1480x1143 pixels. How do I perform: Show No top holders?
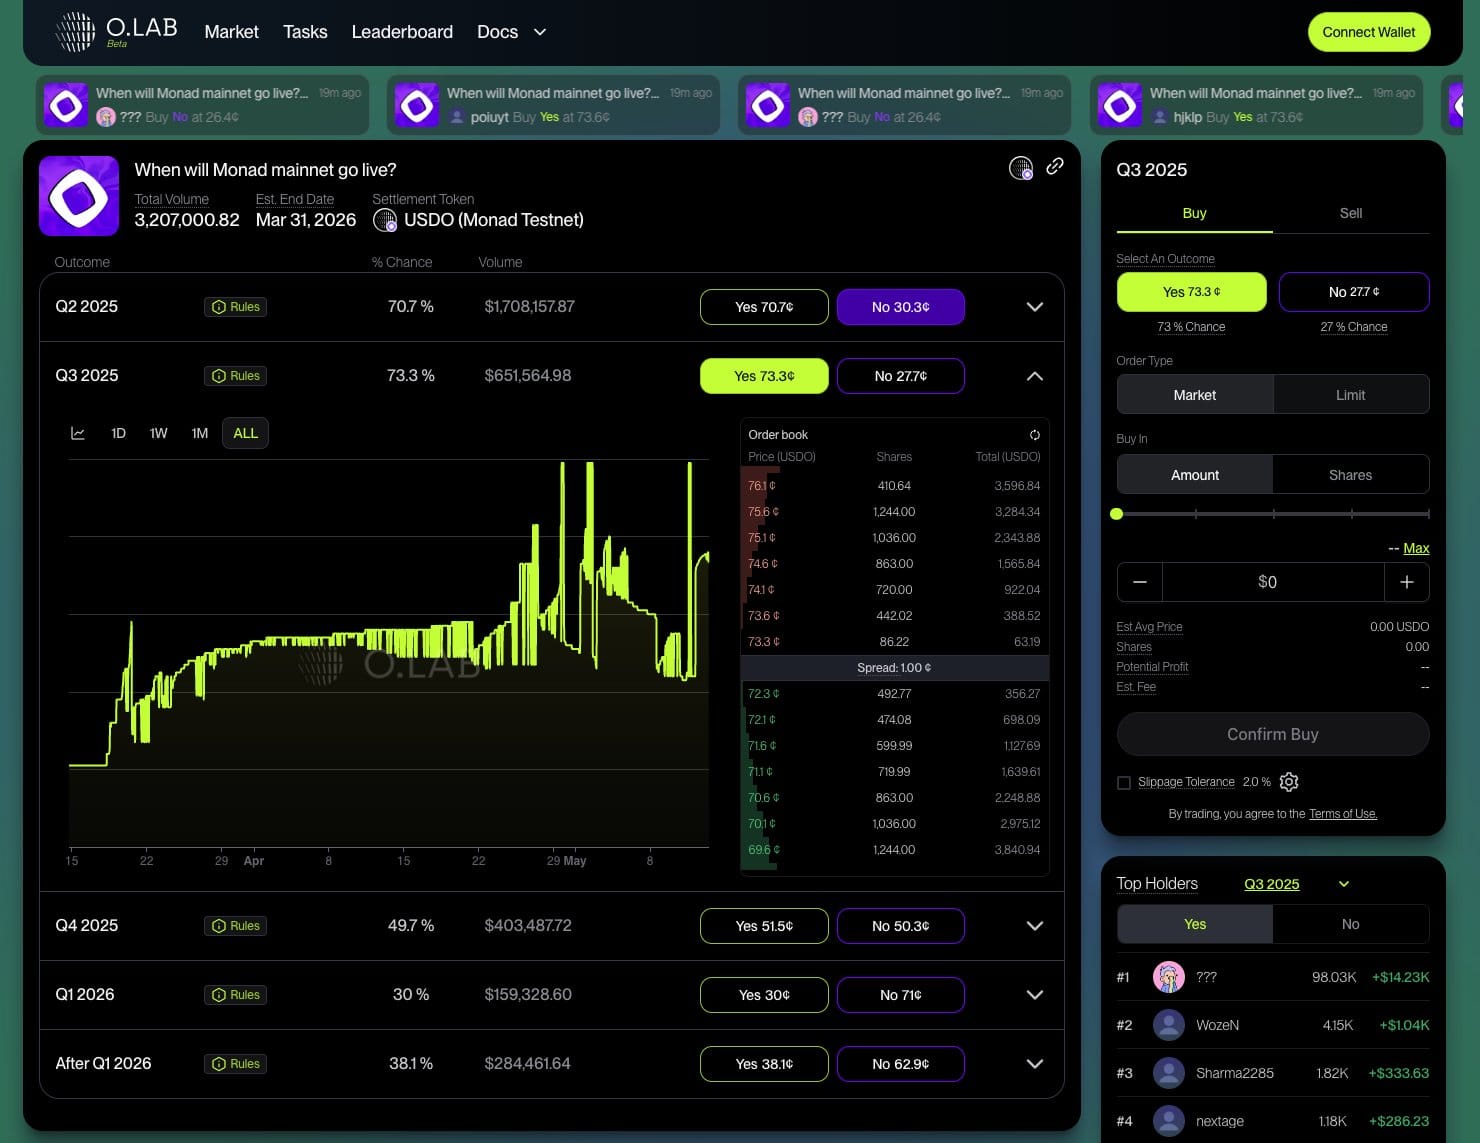1351,924
